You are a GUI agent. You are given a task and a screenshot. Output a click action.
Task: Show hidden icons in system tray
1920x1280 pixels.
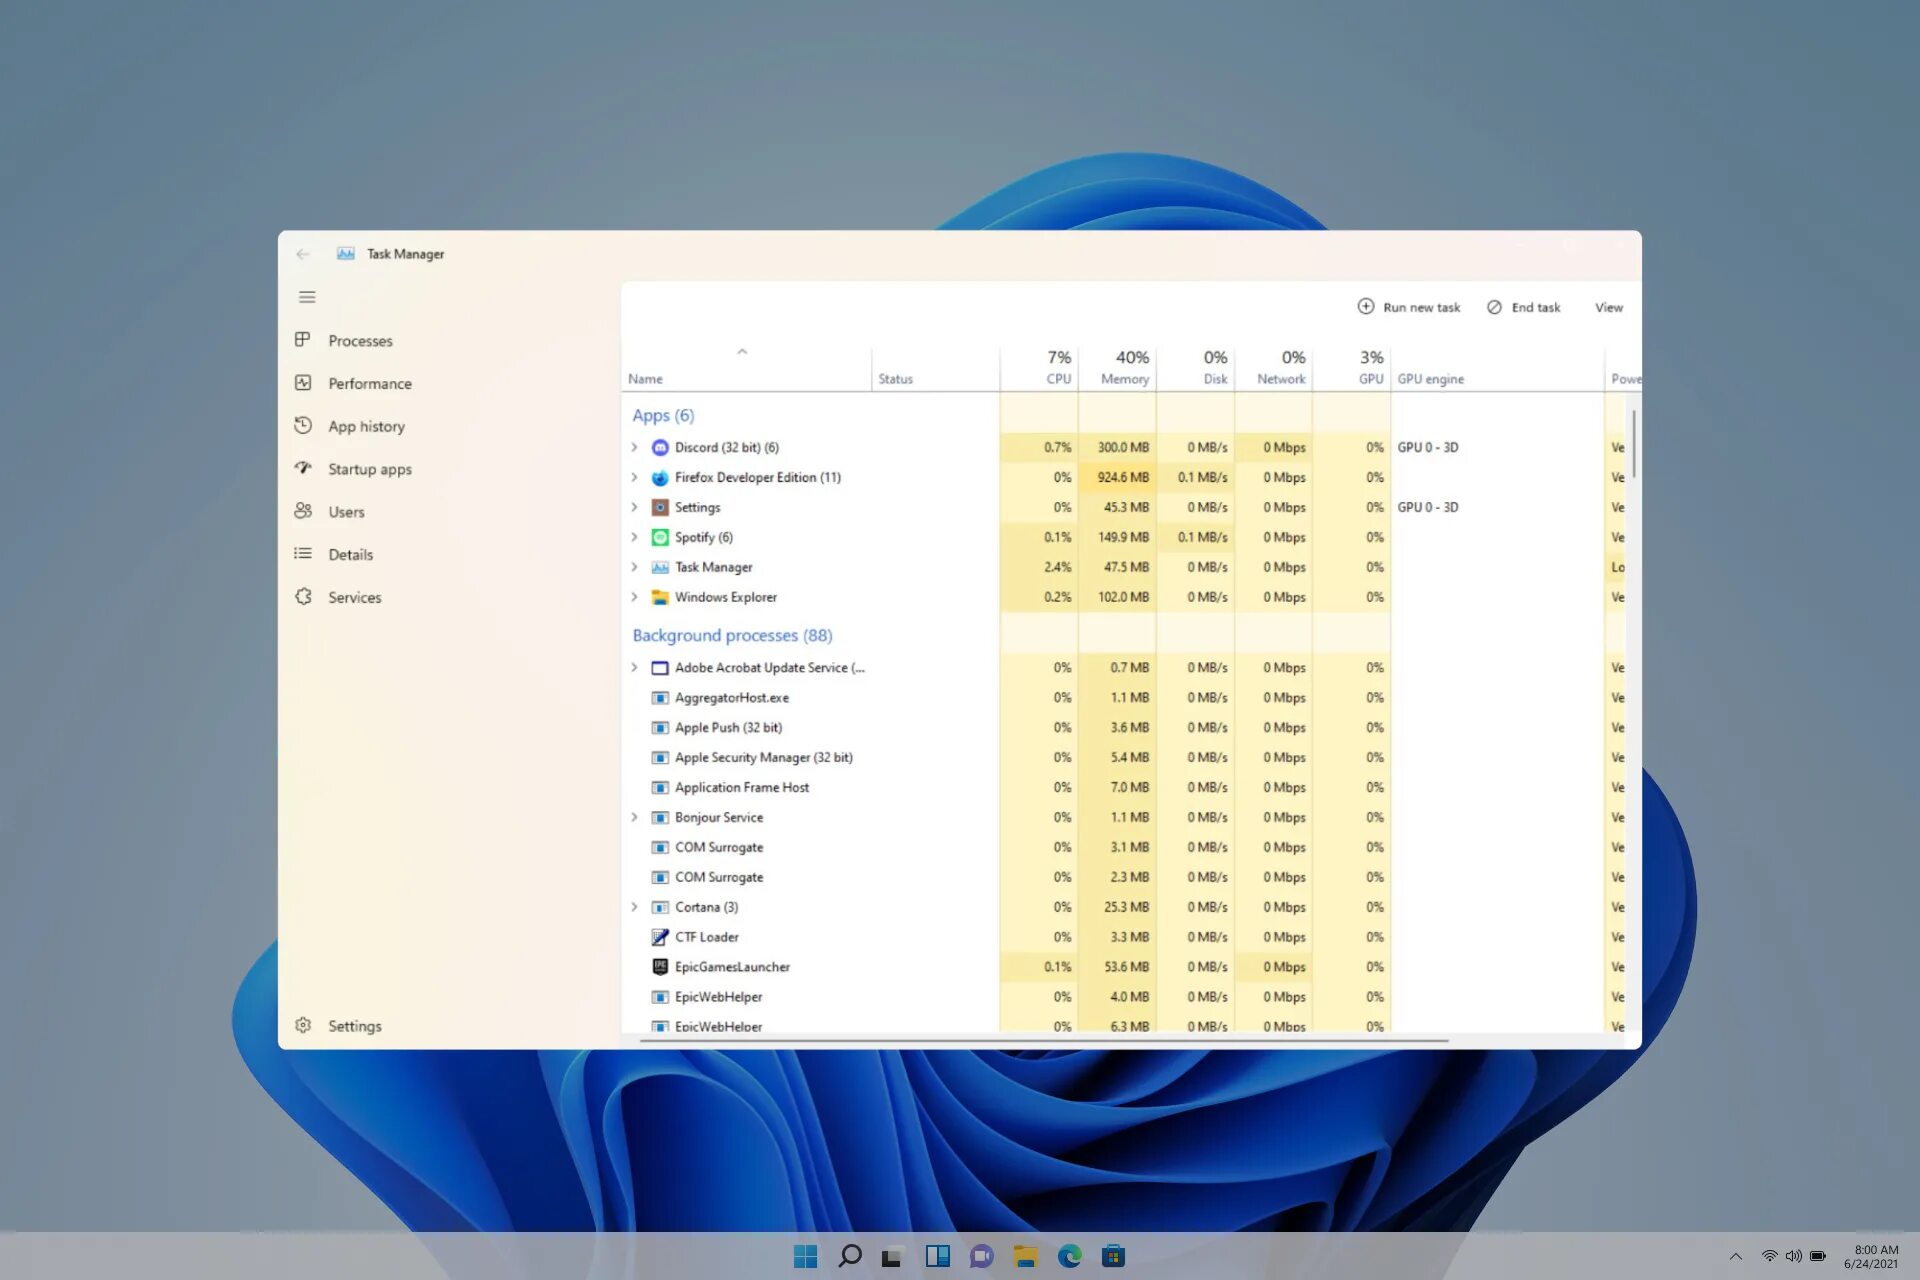(x=1736, y=1257)
